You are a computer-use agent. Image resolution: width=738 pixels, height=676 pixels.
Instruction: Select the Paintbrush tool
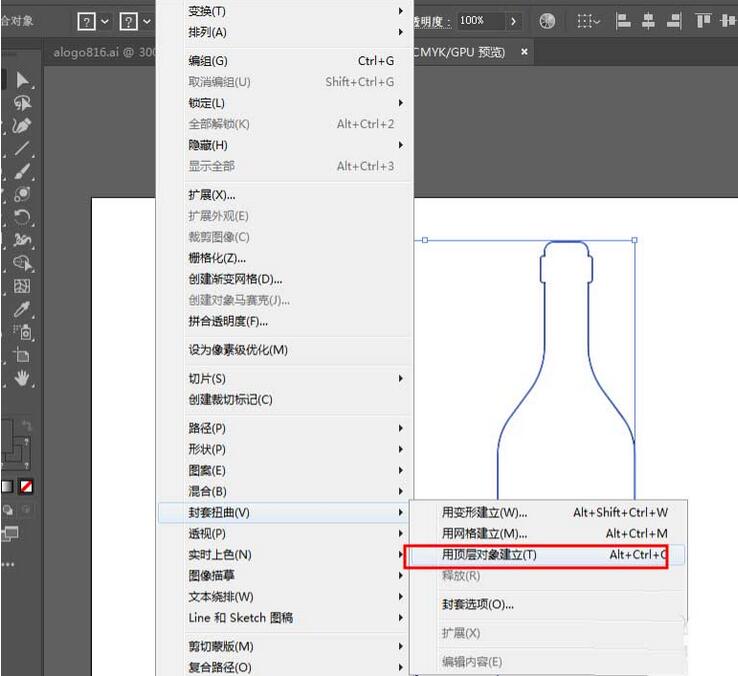(x=22, y=171)
